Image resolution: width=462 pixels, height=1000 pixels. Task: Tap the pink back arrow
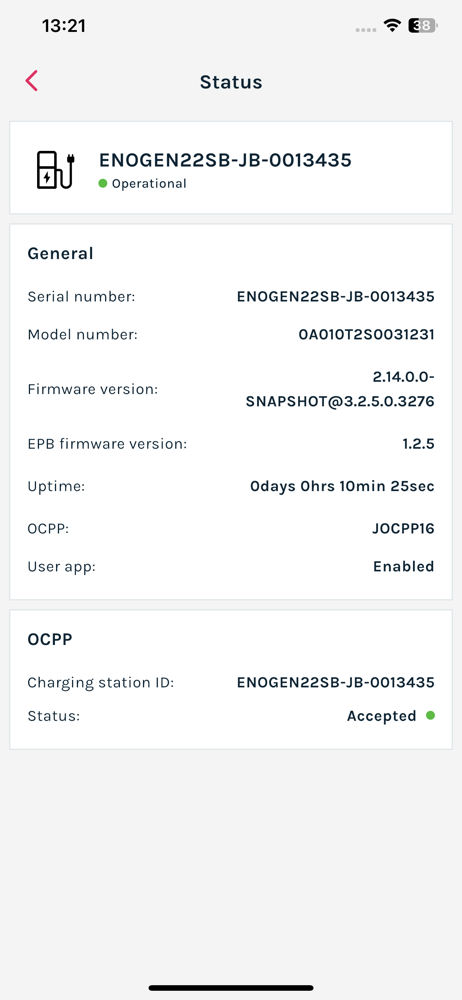pos(32,81)
